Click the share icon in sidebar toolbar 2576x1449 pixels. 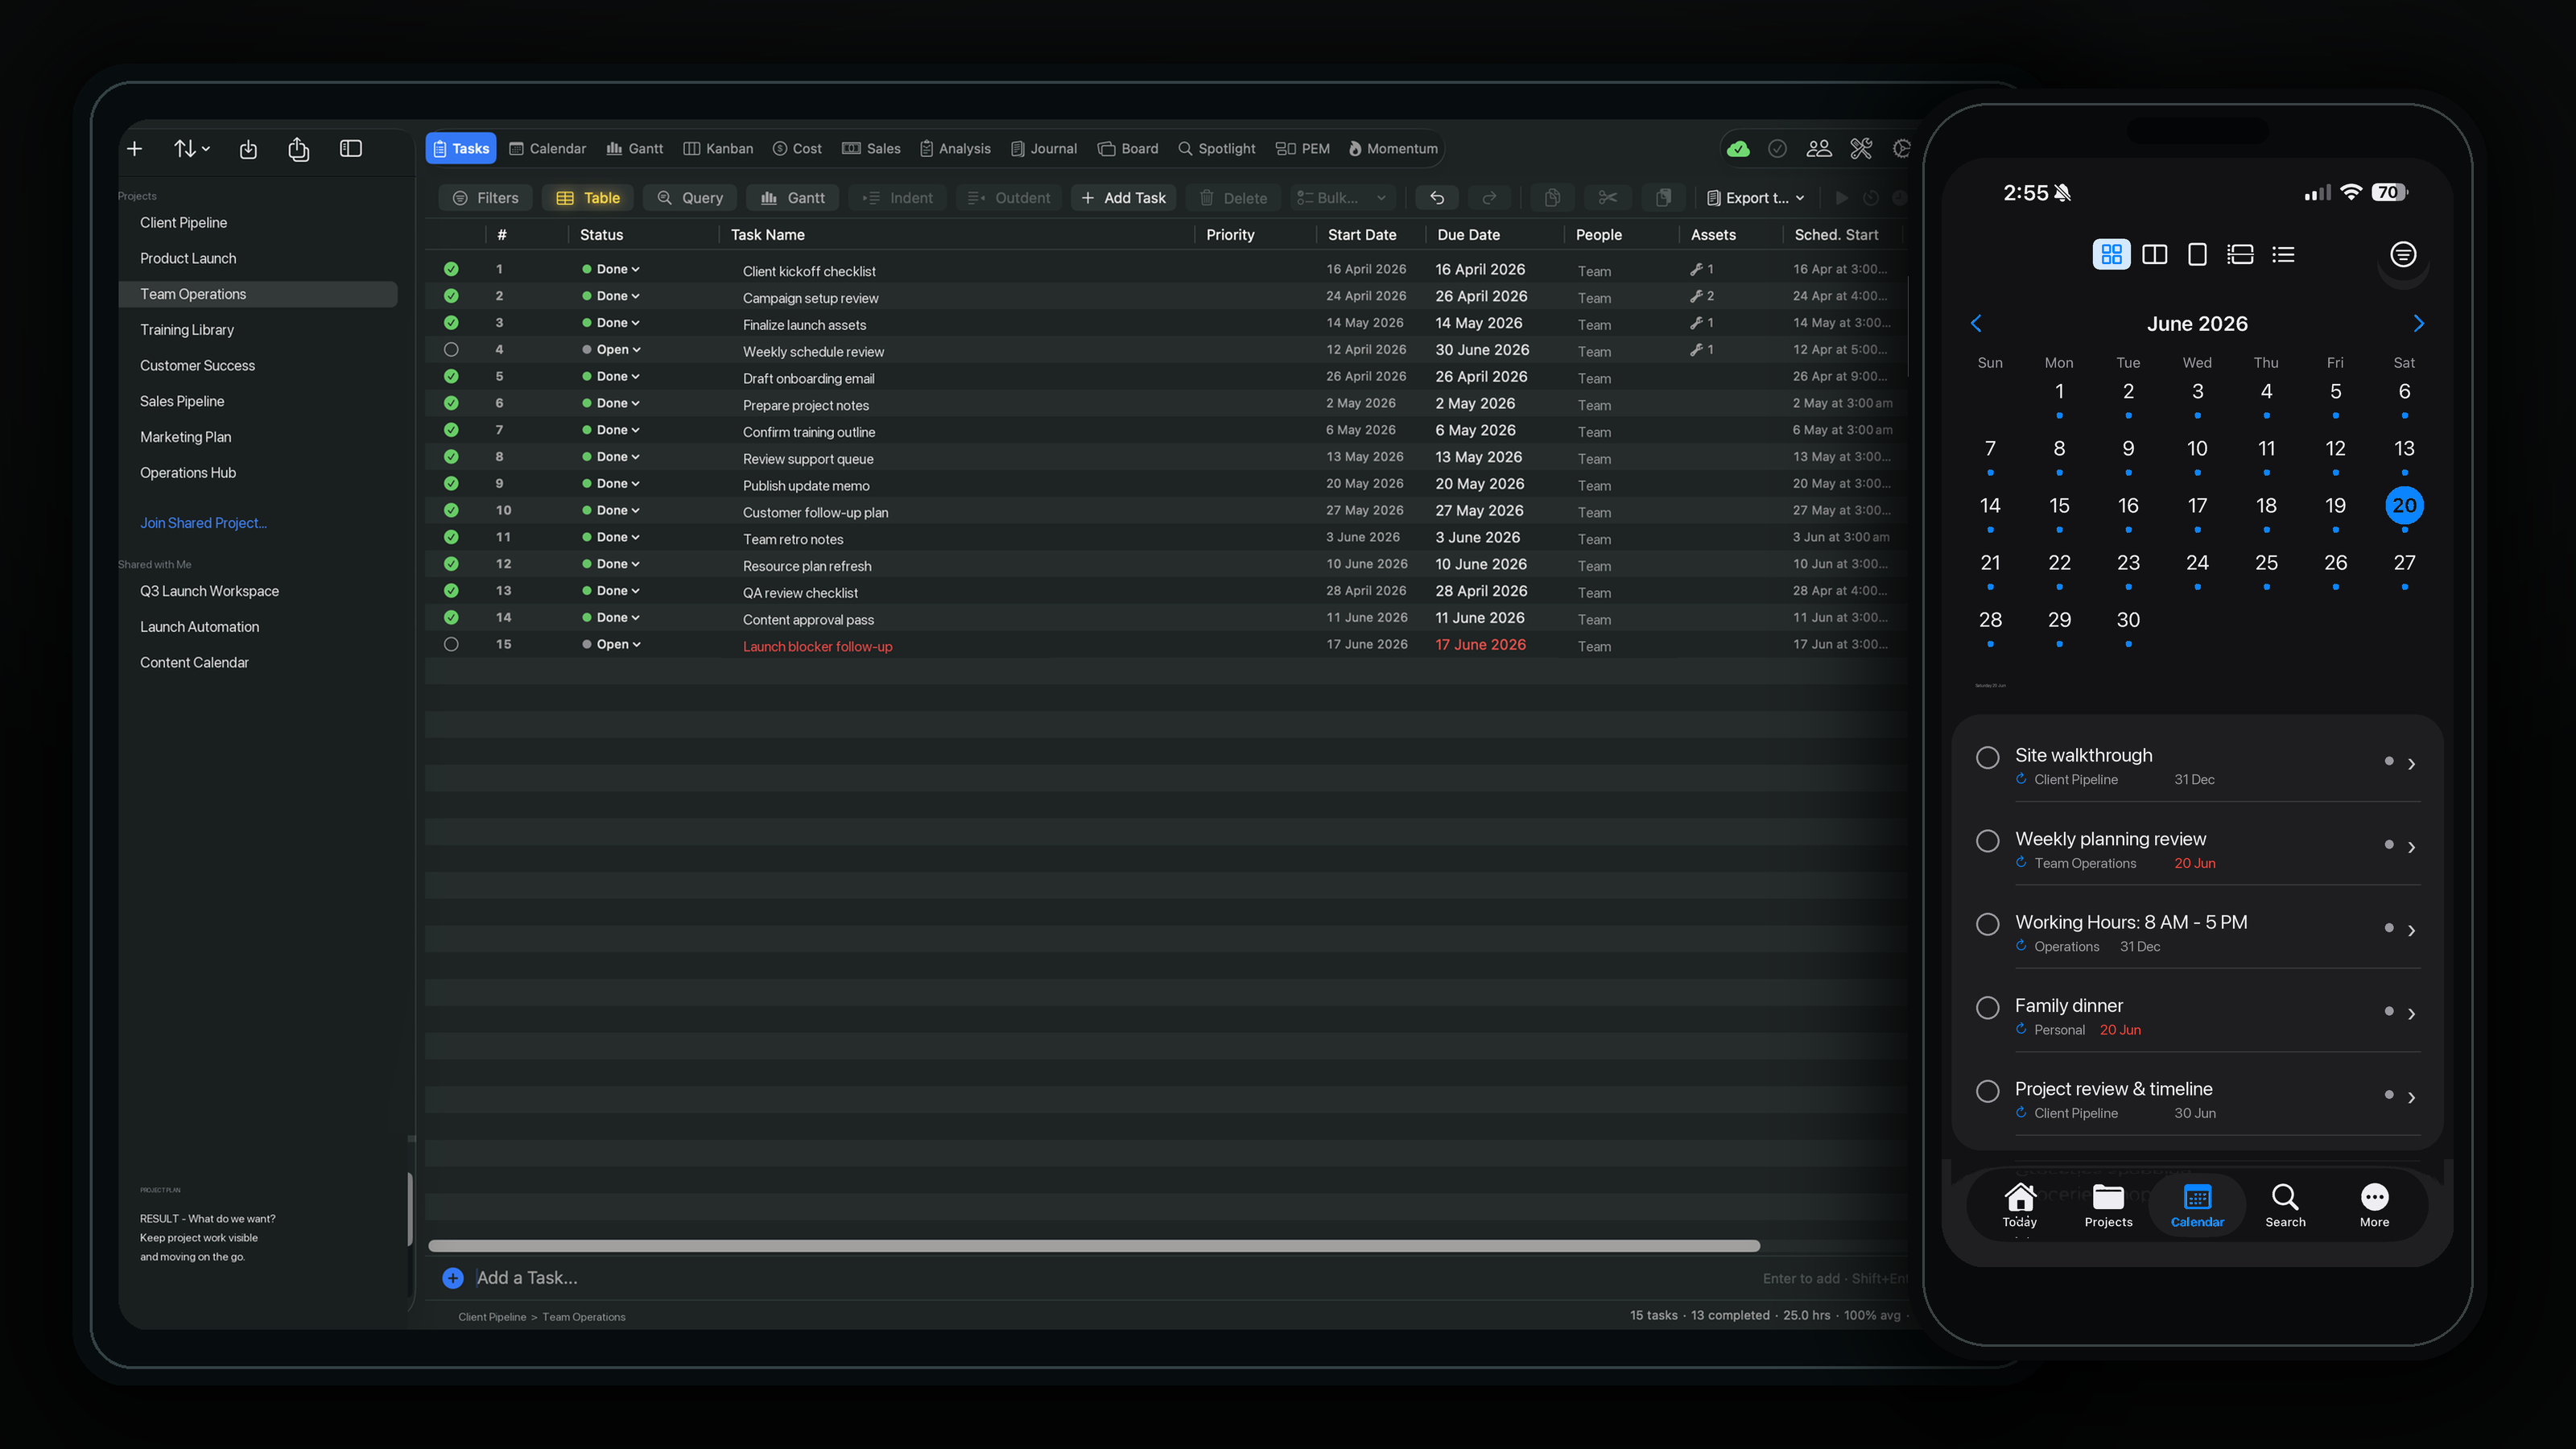tap(298, 149)
